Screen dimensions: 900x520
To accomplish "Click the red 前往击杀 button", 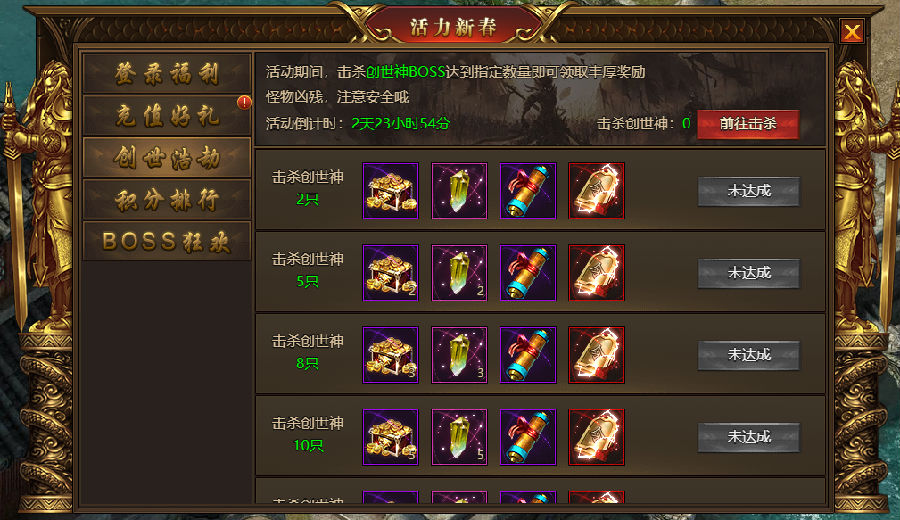I will [x=748, y=124].
